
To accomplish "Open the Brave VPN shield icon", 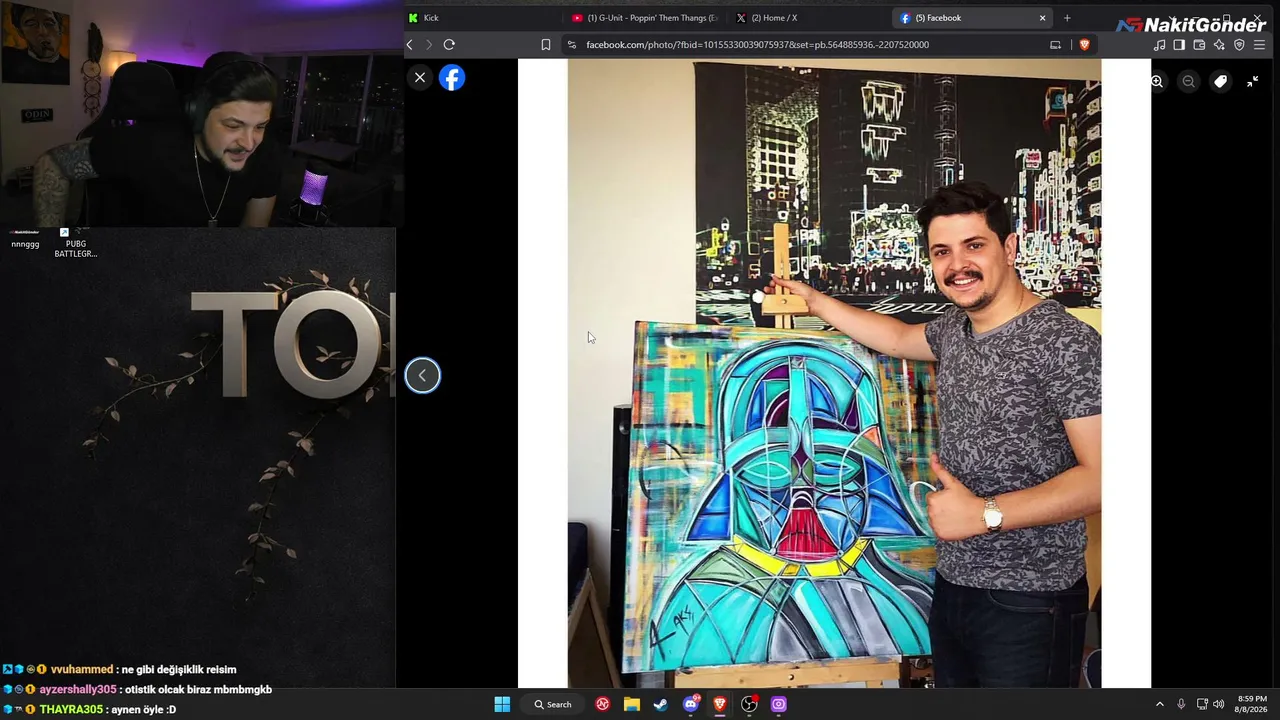I will (1239, 44).
